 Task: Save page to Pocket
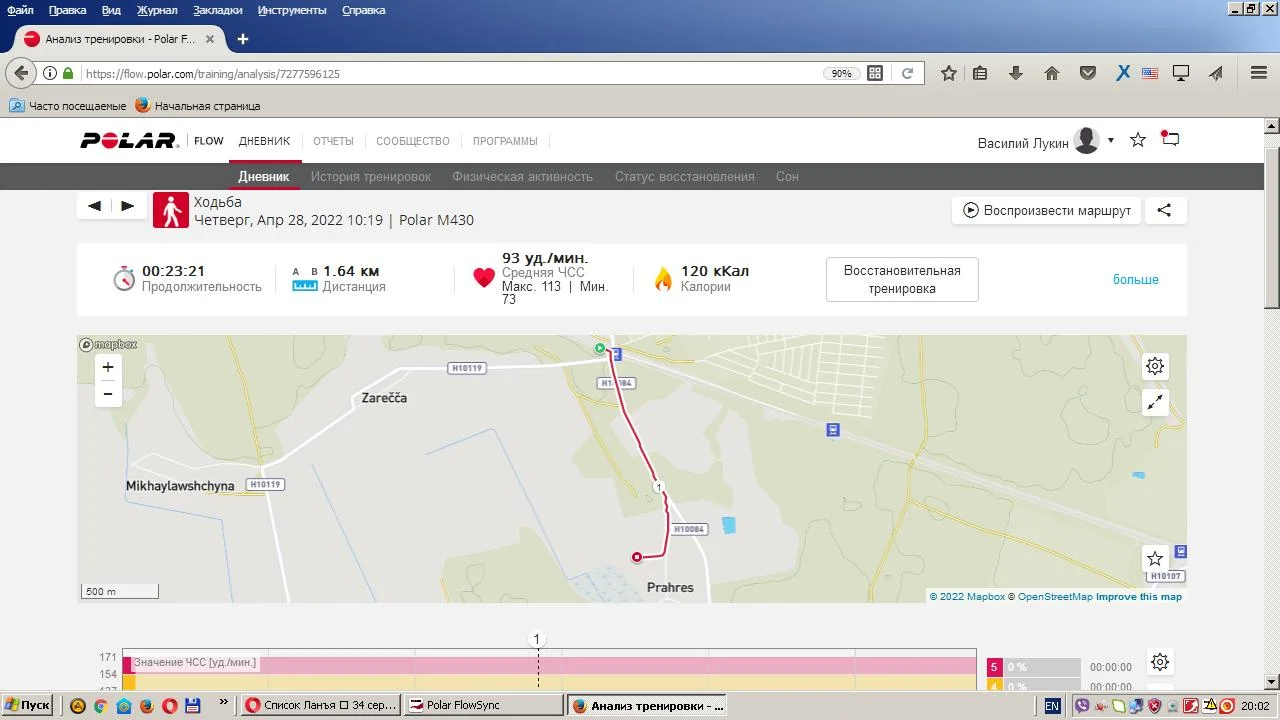[x=1088, y=73]
